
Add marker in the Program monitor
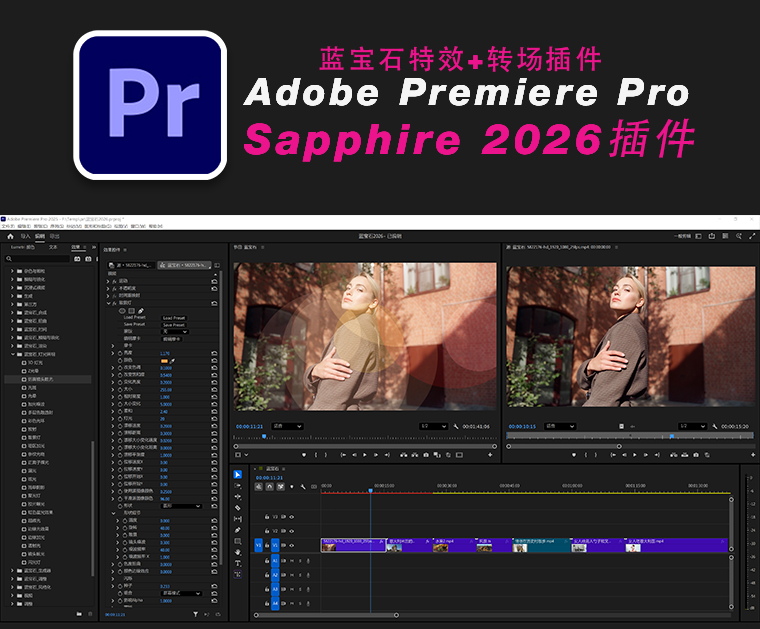(x=304, y=455)
